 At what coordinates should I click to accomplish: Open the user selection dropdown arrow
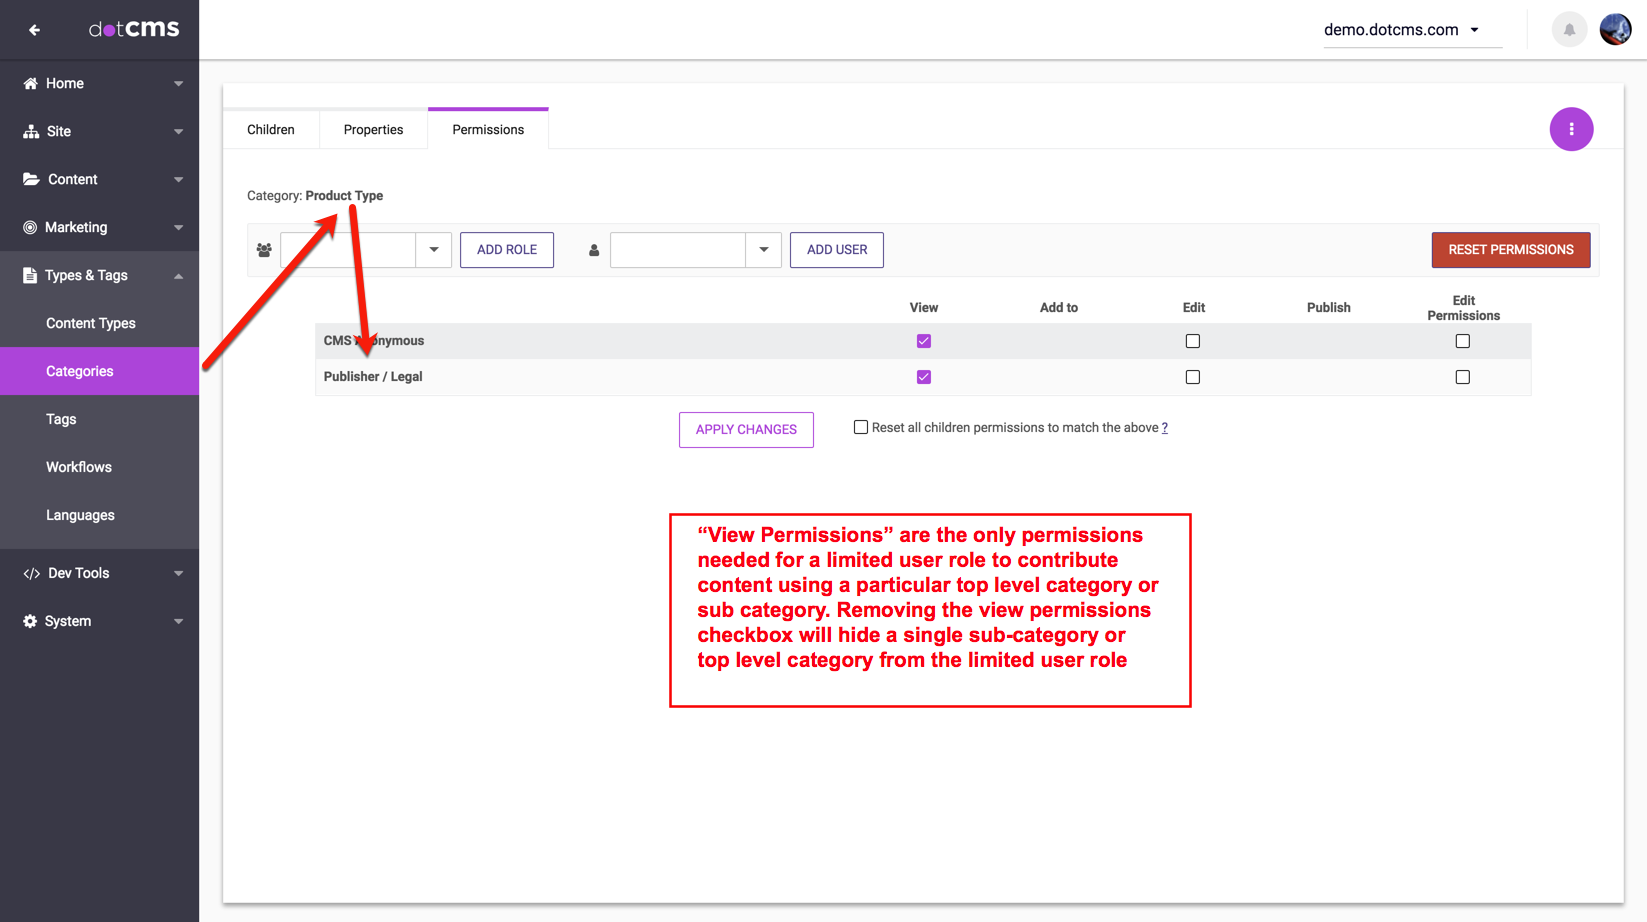point(764,250)
